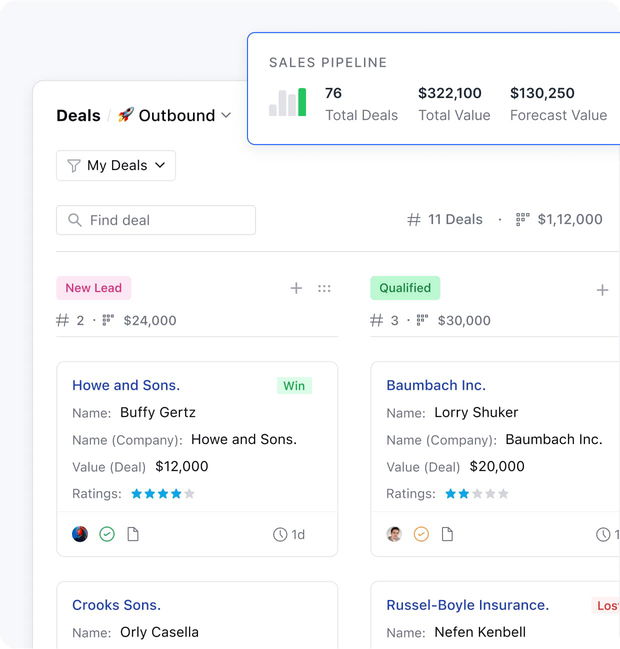Toggle green check status on Howe and Sons card
Screen dimensions: 620x649
107,534
